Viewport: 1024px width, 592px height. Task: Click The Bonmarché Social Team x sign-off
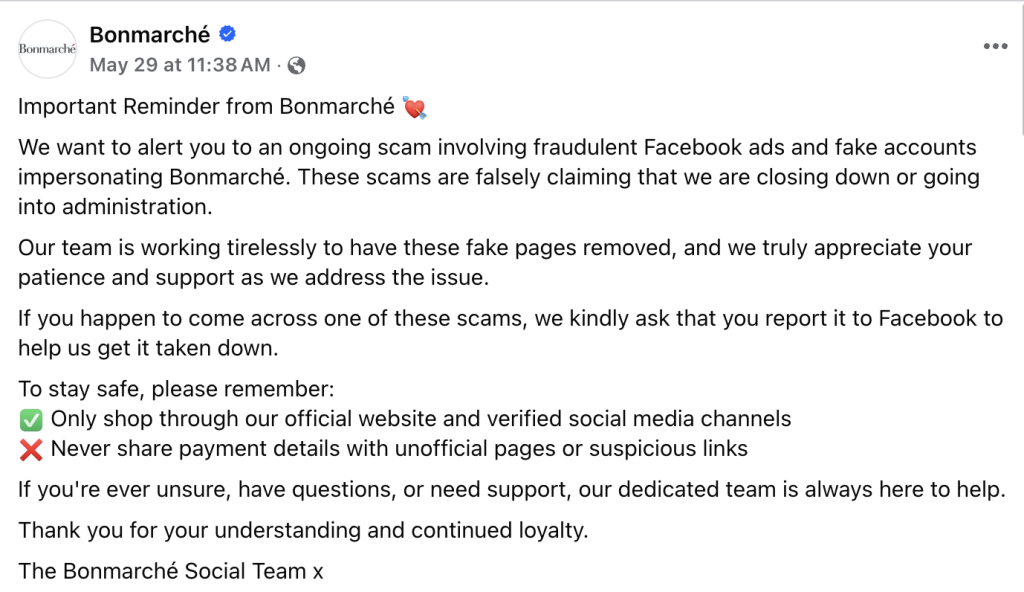click(x=171, y=571)
